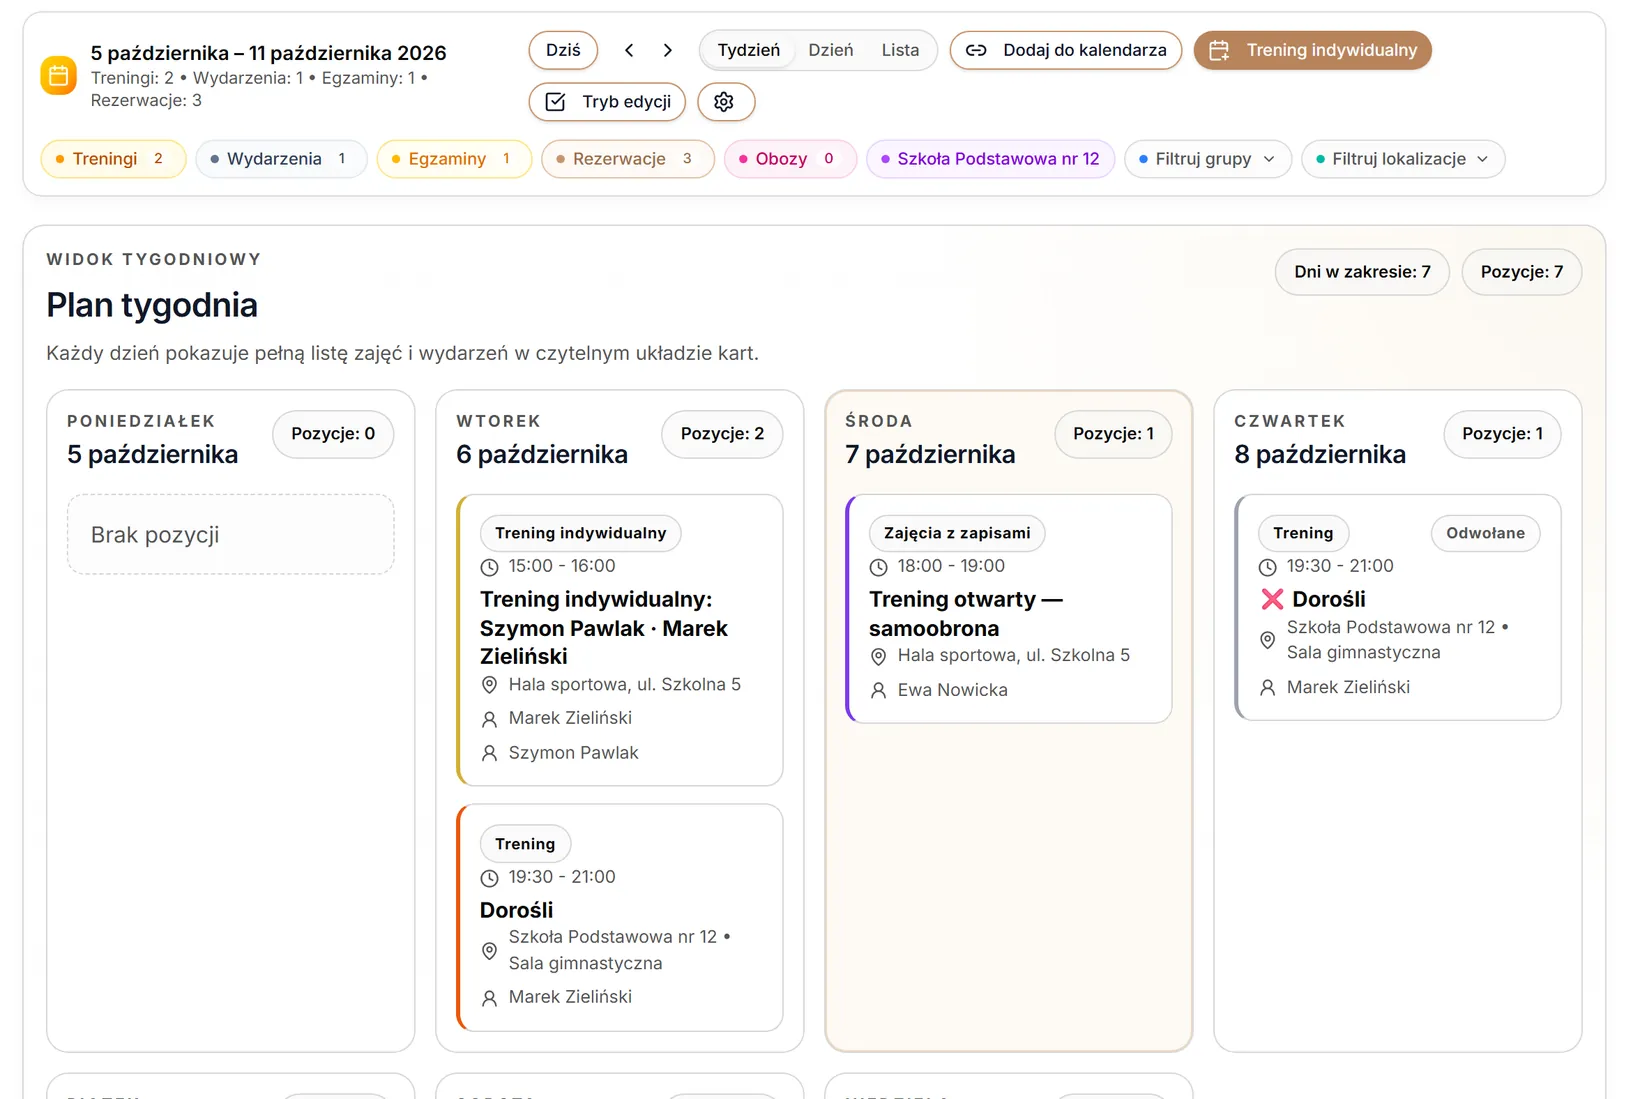Go to previous week with left chevron
This screenshot has height=1099, width=1640.
629,50
